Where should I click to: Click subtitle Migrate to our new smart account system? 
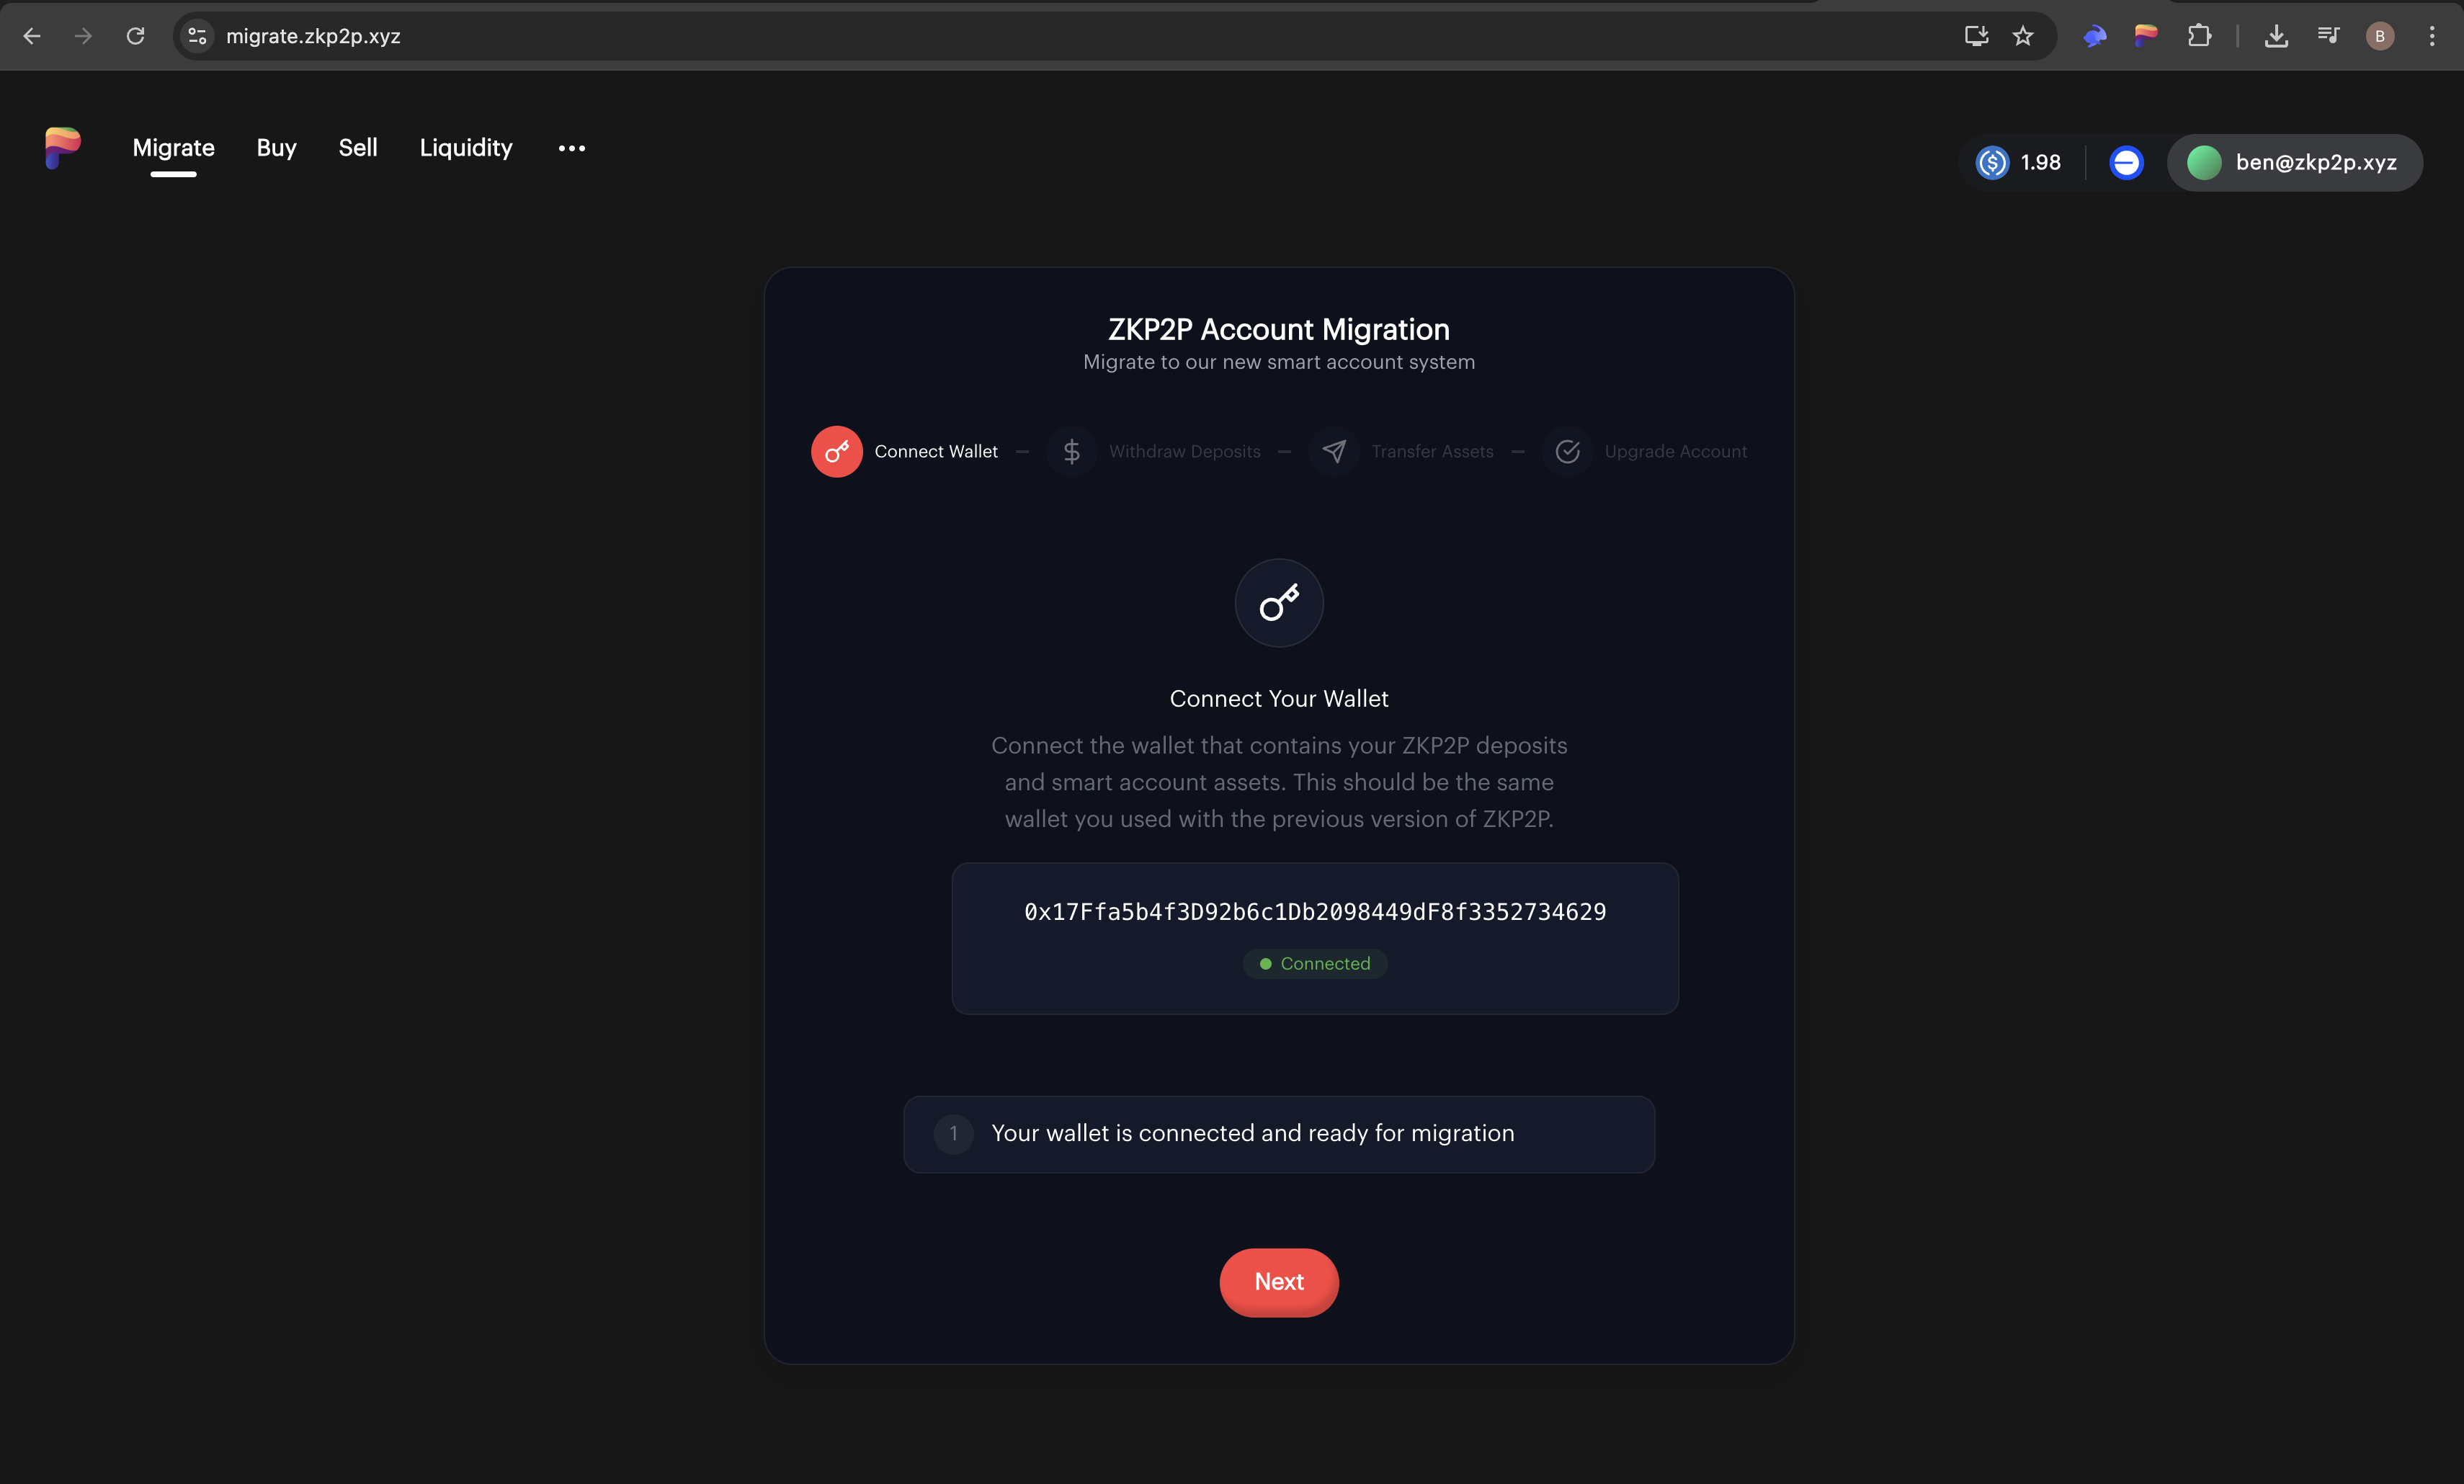(x=1279, y=362)
